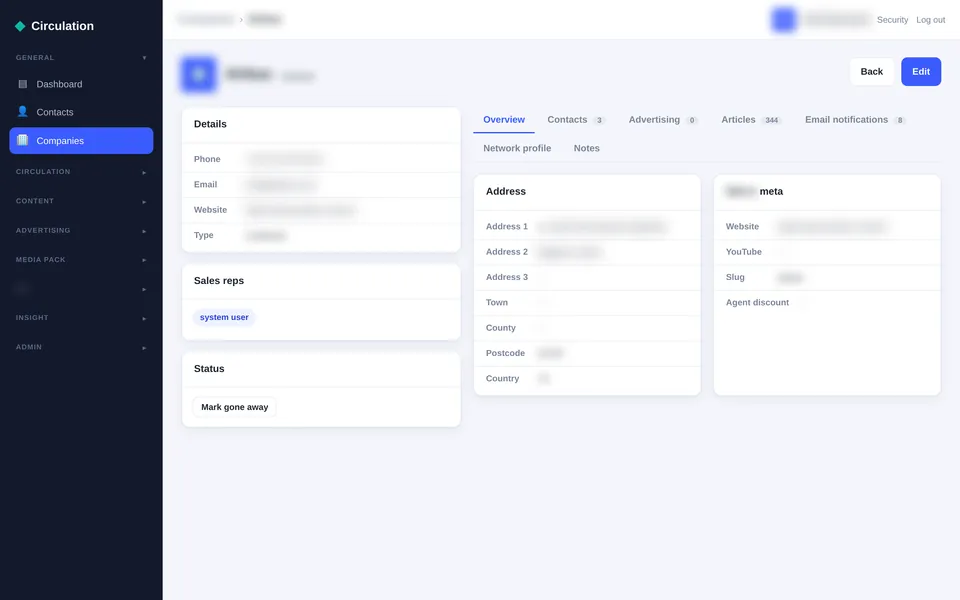960x600 pixels.
Task: Expand the ADVERTISING section
Action: (x=81, y=230)
